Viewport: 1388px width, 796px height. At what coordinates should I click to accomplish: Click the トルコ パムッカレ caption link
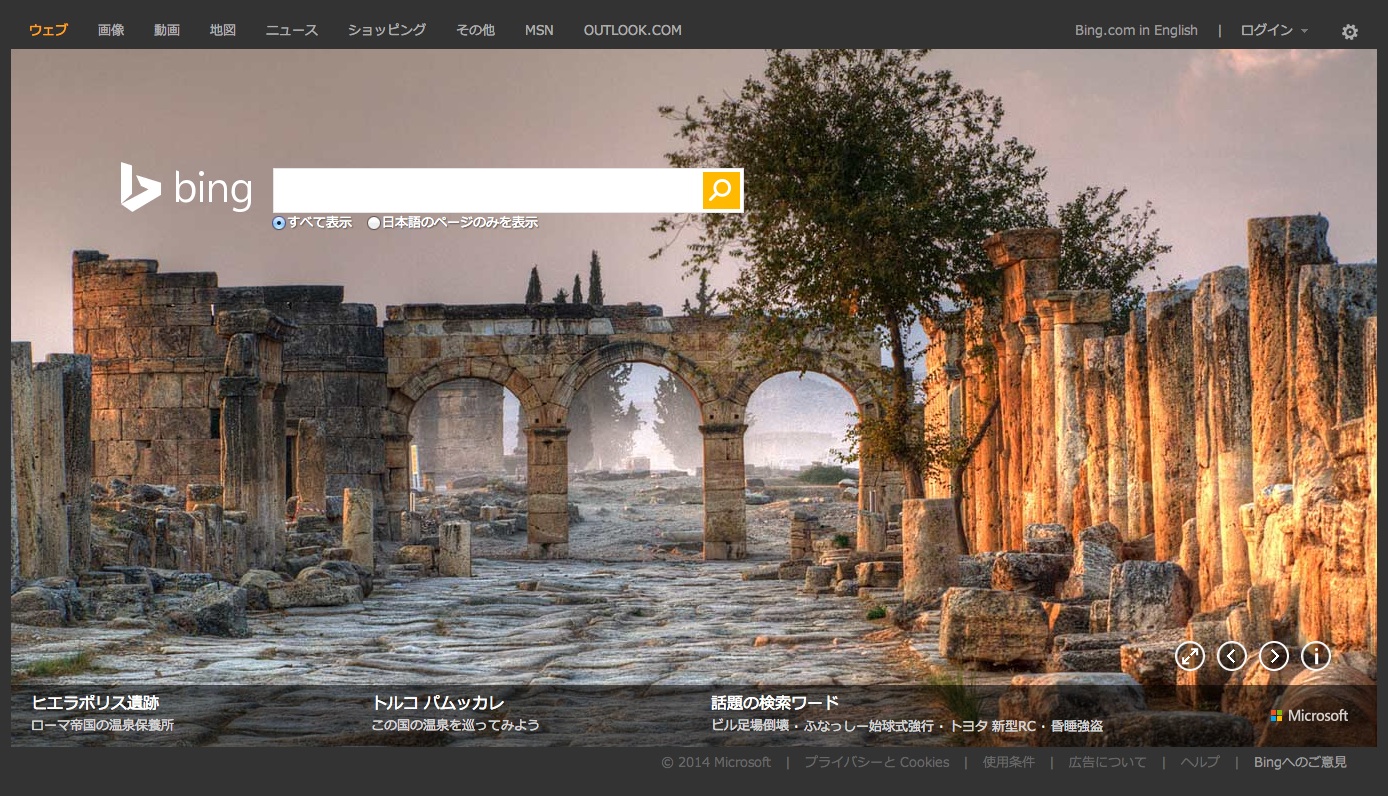tap(437, 702)
